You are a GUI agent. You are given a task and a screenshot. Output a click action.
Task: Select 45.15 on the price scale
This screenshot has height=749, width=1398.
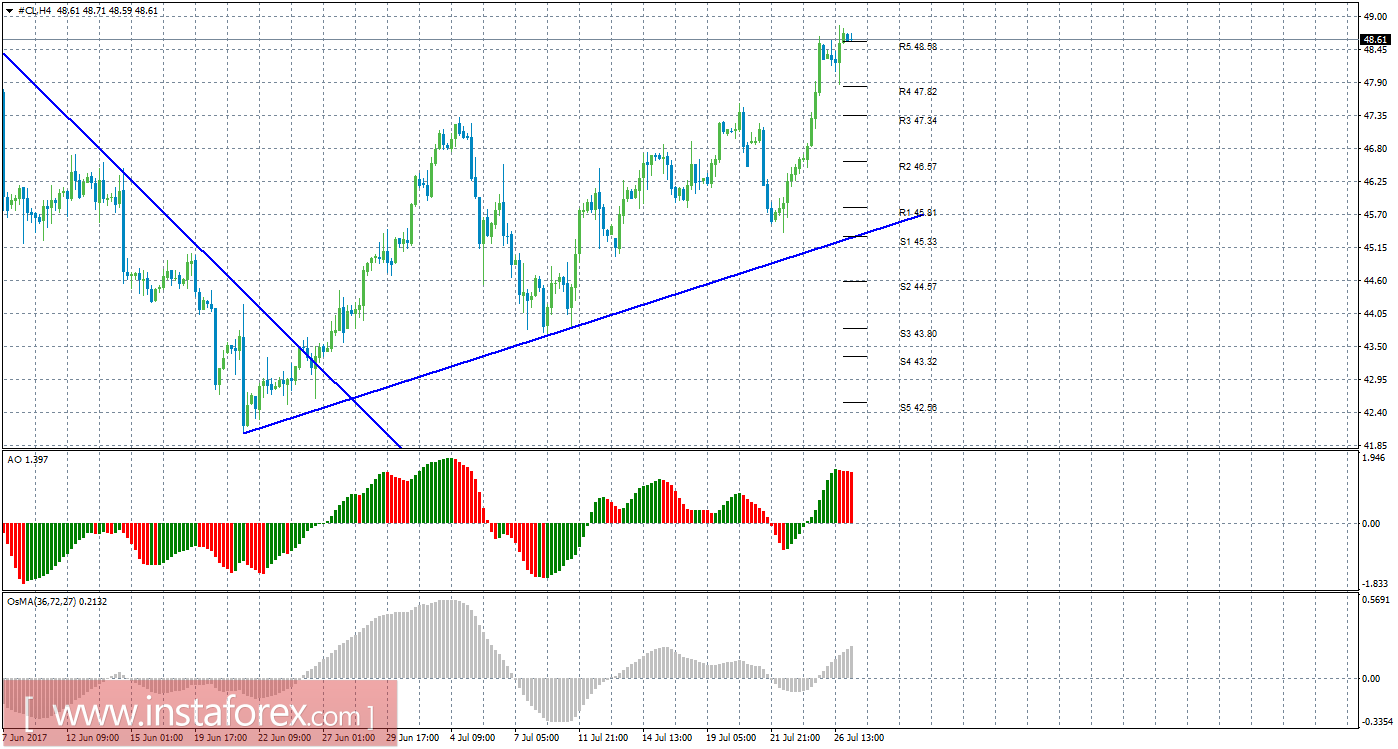tap(1376, 248)
